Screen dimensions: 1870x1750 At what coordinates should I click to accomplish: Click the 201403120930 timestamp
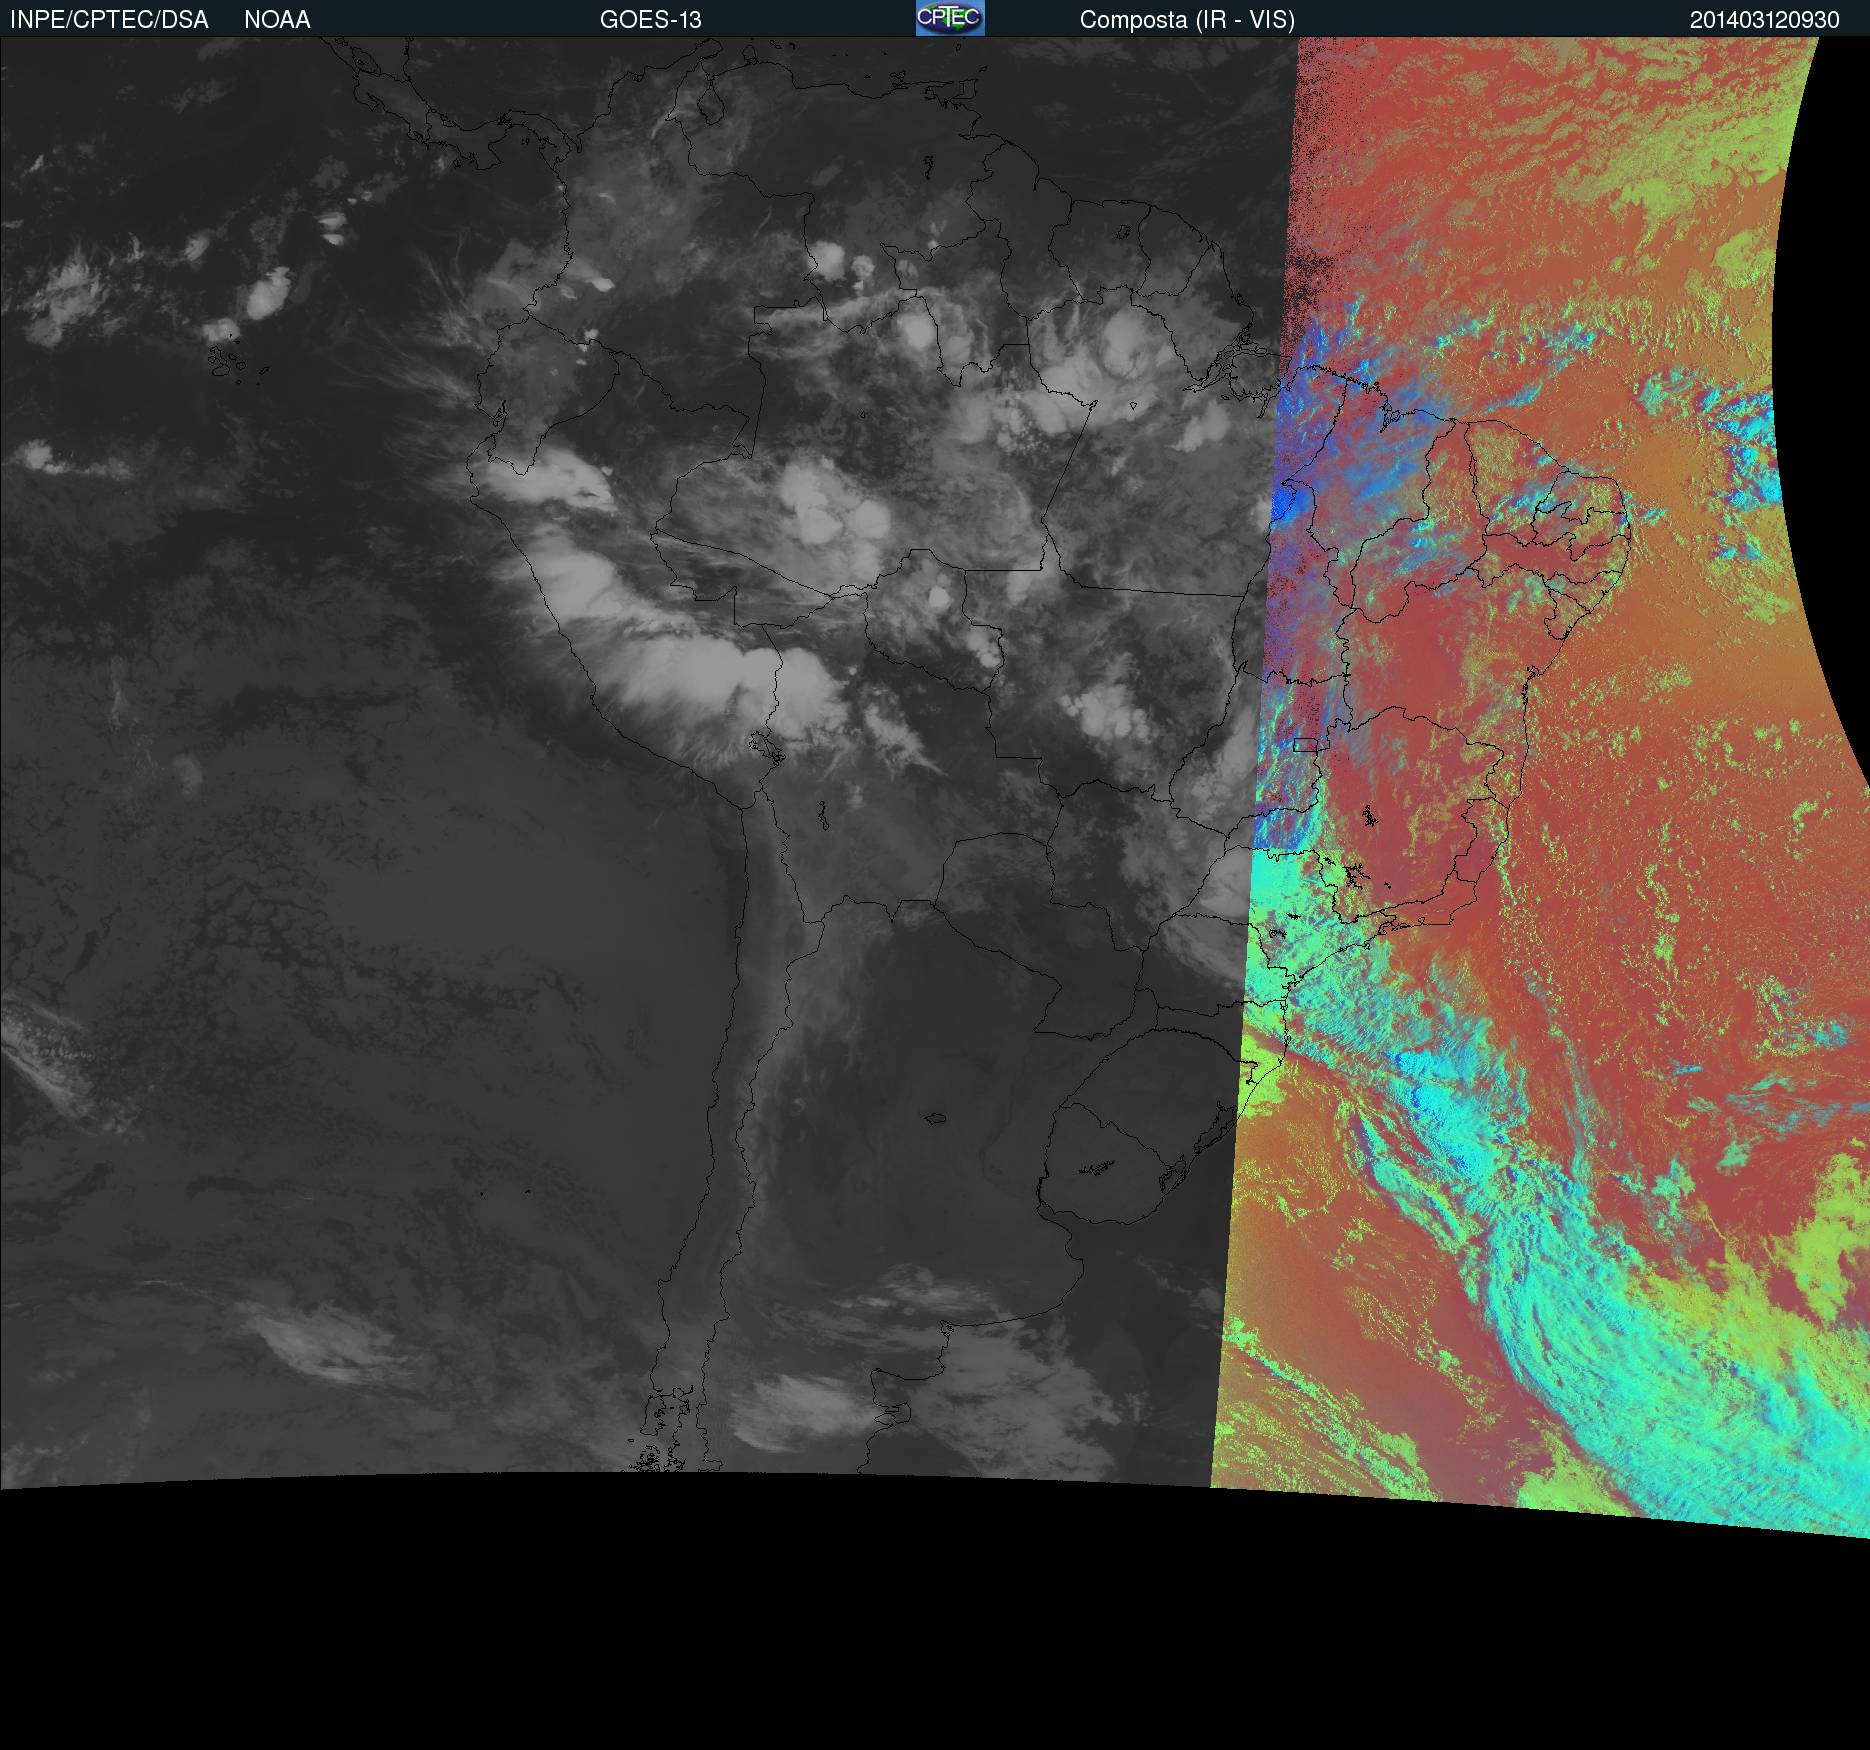click(x=1764, y=20)
